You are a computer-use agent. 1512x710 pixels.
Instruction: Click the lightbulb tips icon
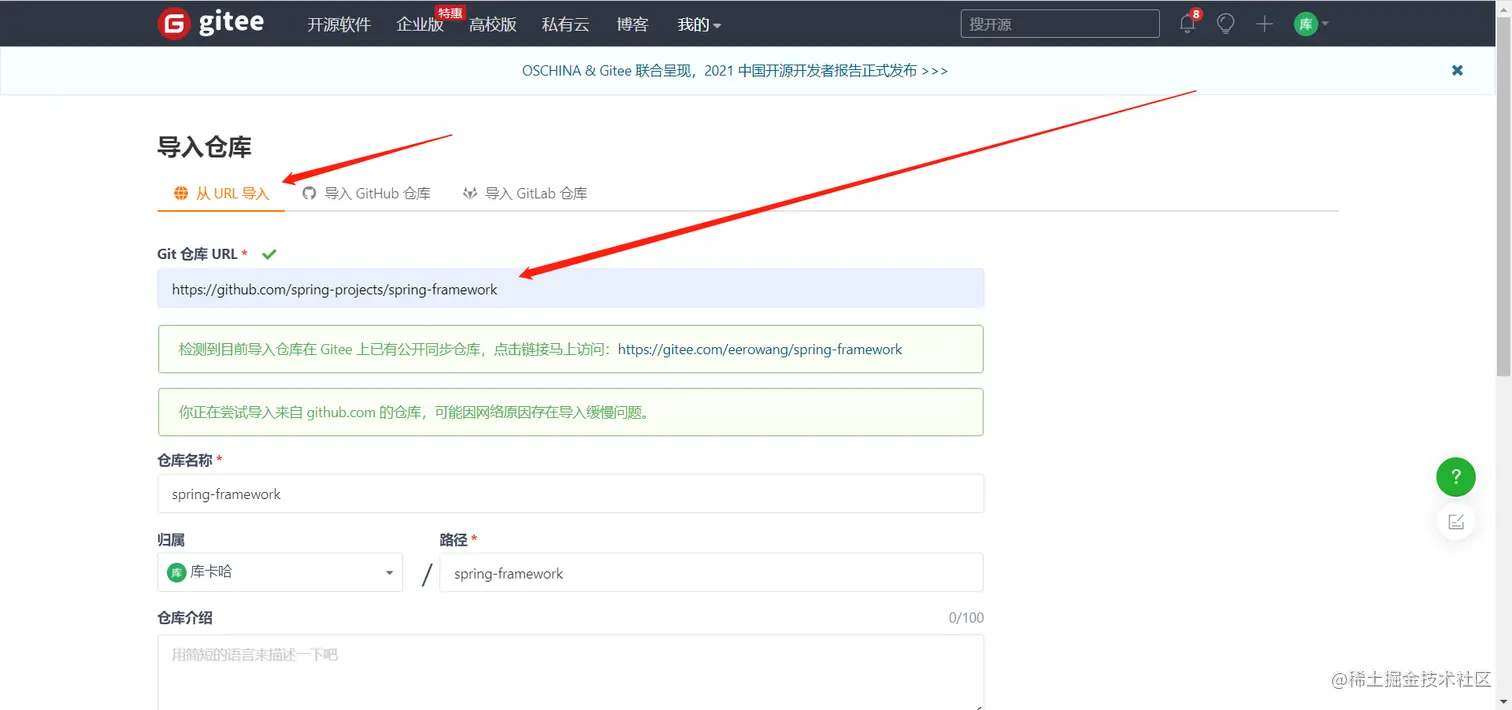(x=1226, y=24)
